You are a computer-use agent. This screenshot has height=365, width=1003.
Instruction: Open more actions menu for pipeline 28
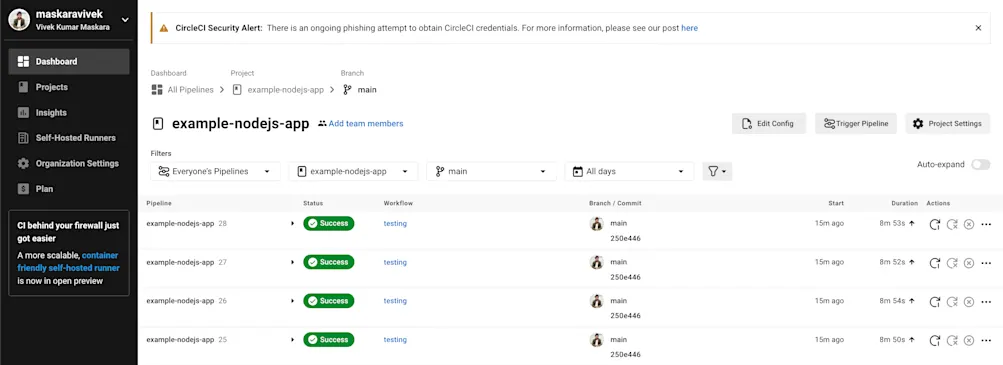[x=986, y=224]
